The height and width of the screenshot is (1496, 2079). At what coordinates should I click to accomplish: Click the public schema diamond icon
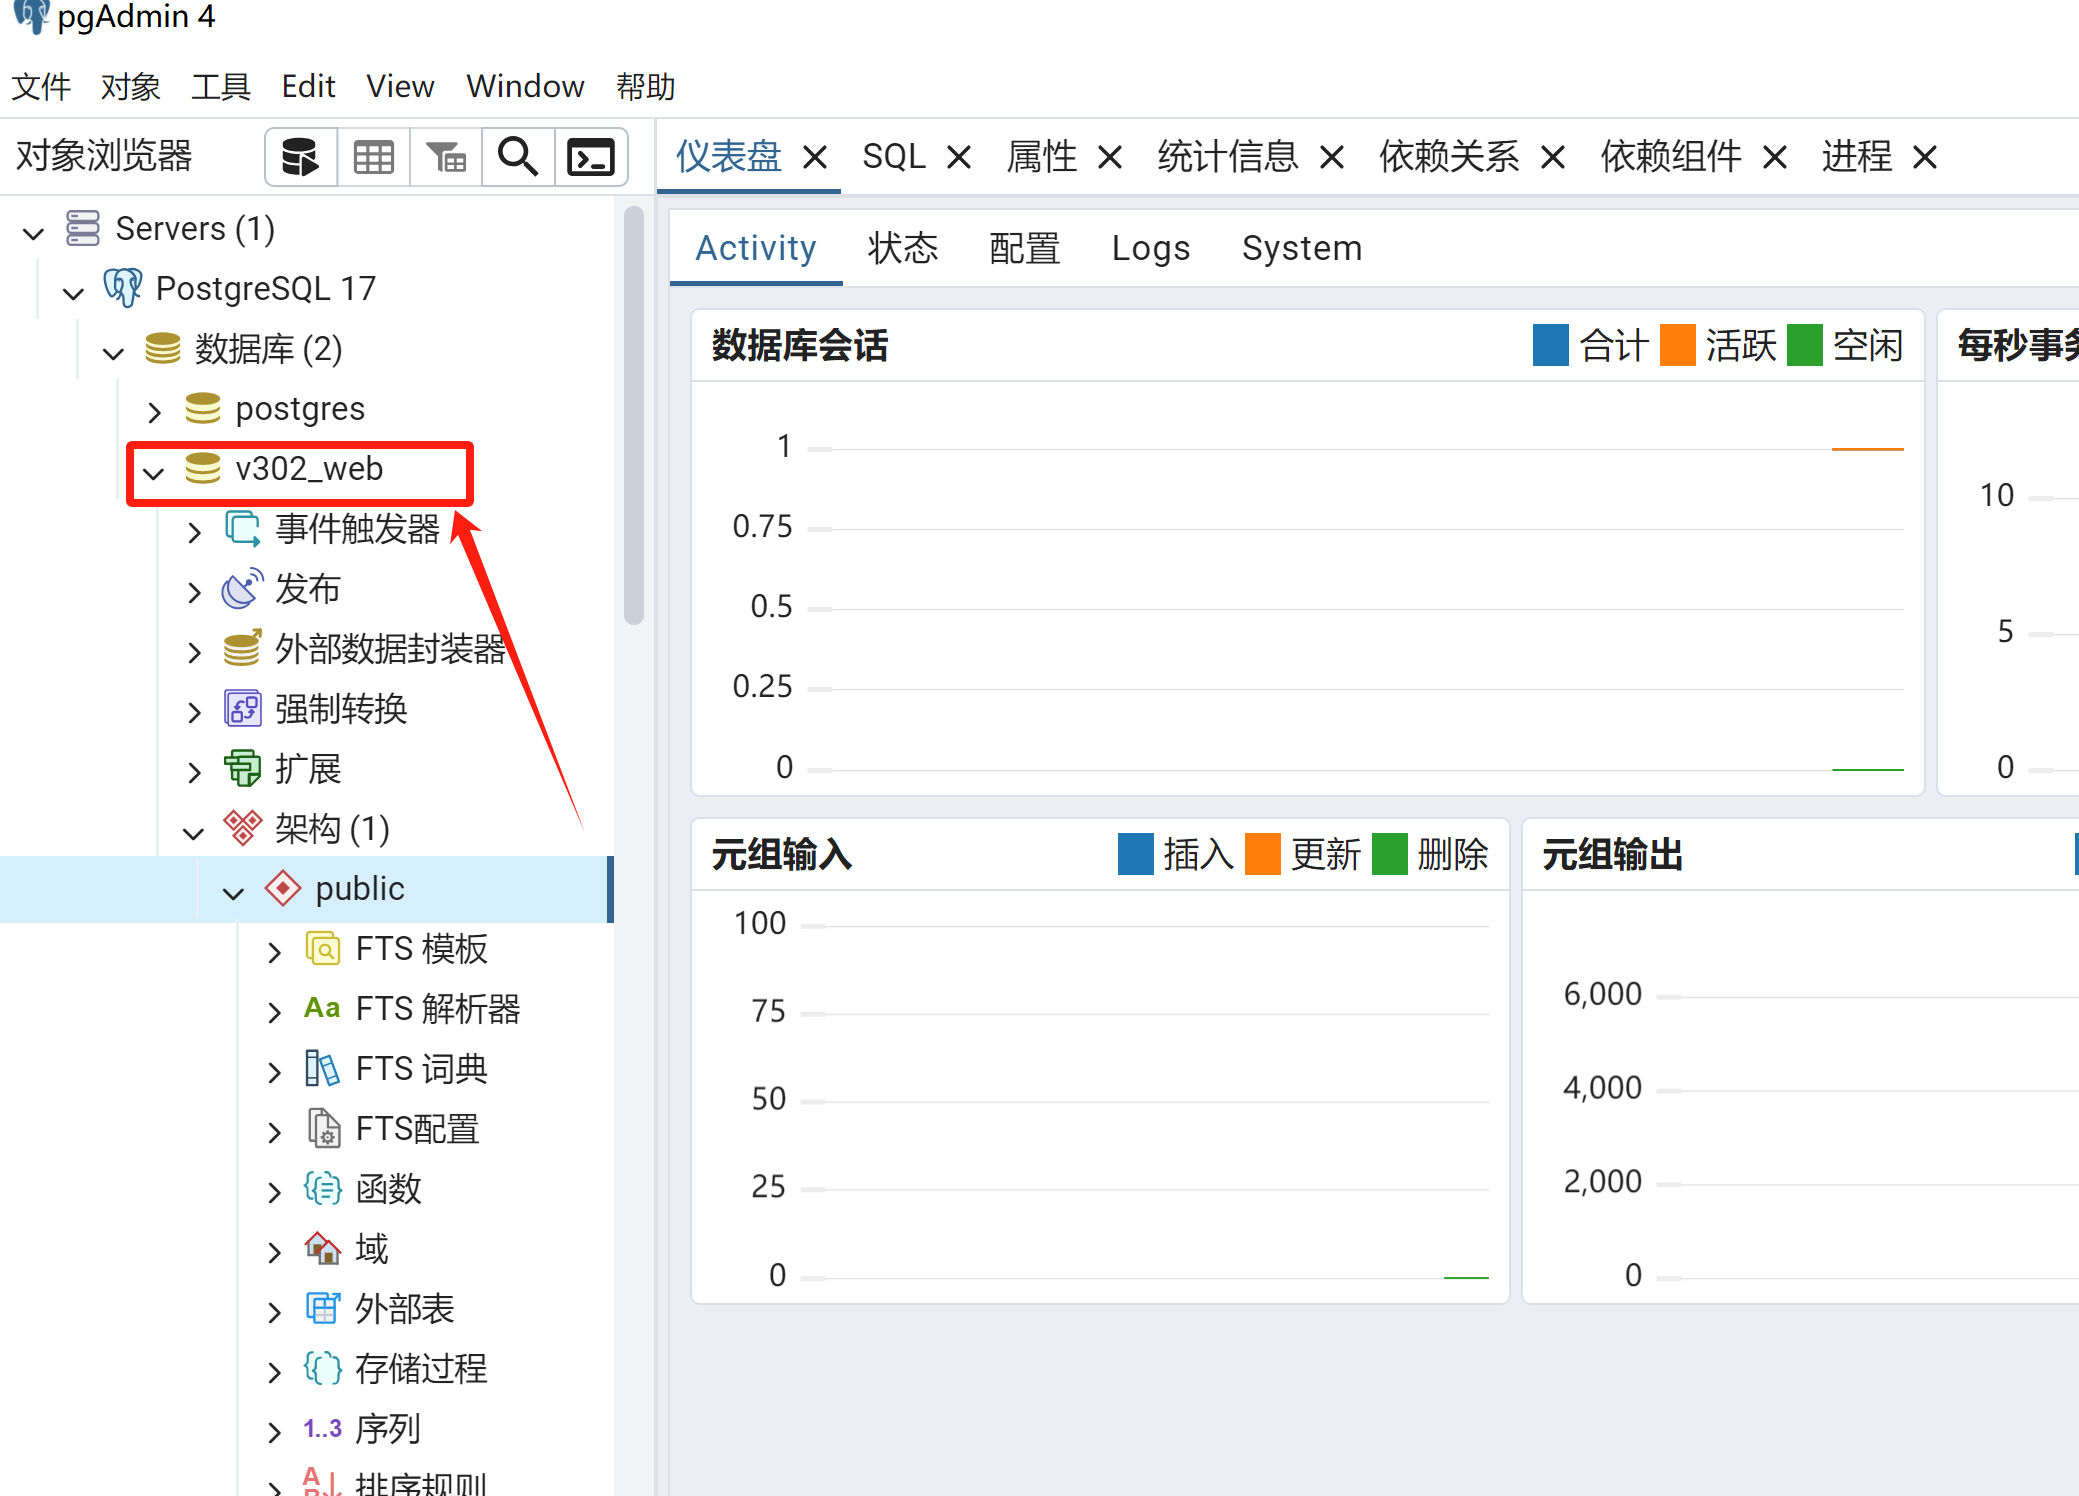[283, 888]
